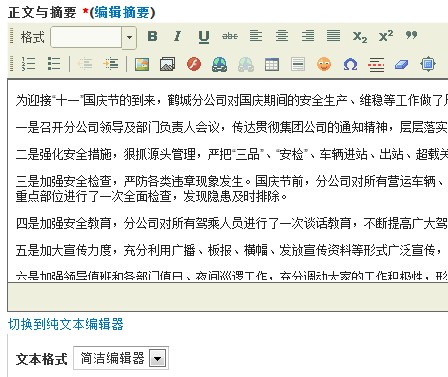Expand the 简洁编辑器 text format dropdown
The height and width of the screenshot is (377, 448).
(x=157, y=359)
